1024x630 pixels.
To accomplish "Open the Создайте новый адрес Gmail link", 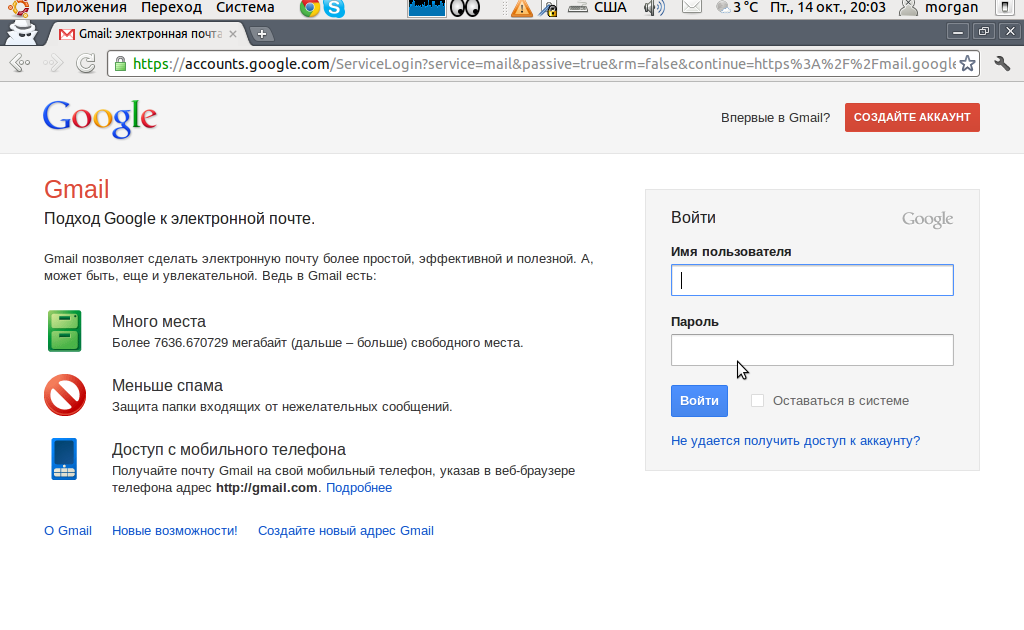I will [x=345, y=531].
